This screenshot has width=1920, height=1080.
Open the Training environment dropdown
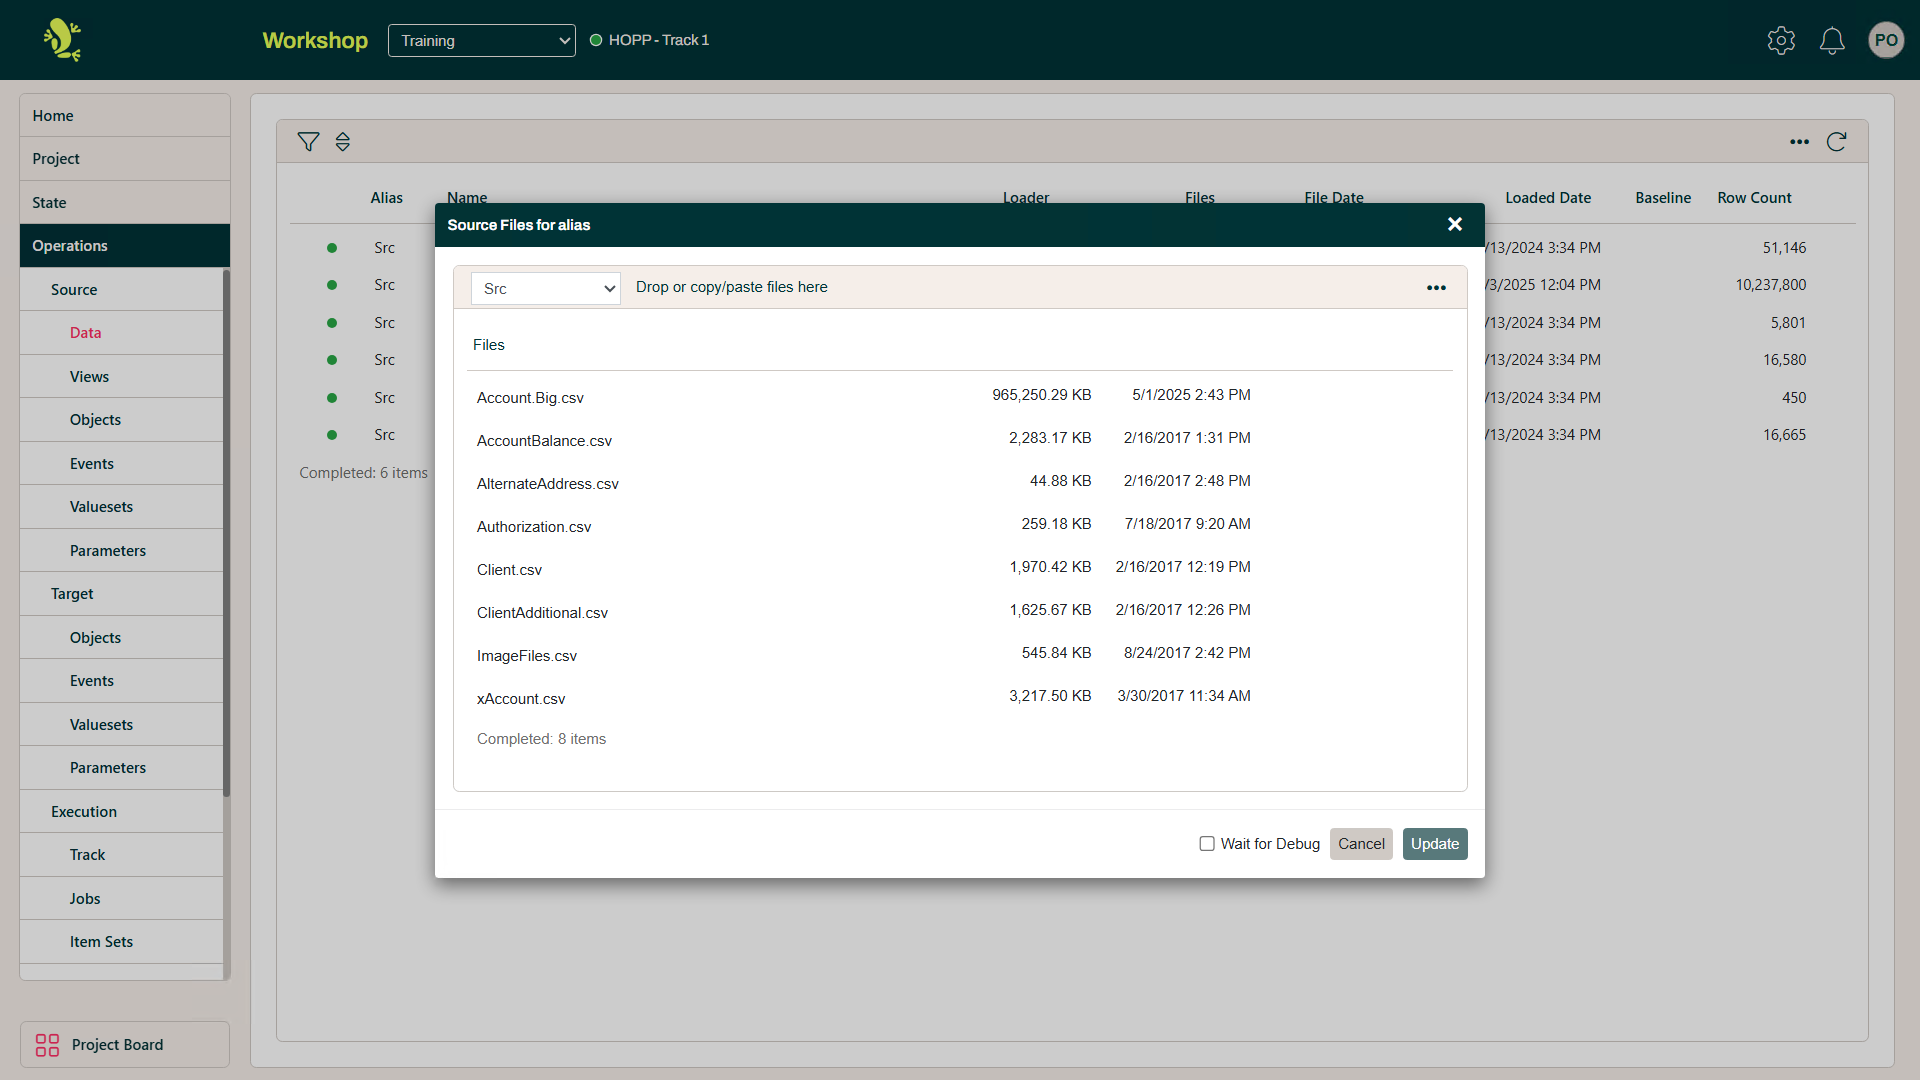481,40
